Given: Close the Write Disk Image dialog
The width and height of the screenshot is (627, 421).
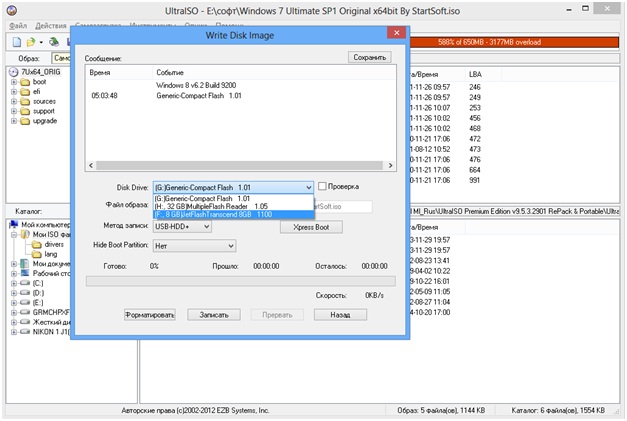Looking at the screenshot, I should coord(396,33).
